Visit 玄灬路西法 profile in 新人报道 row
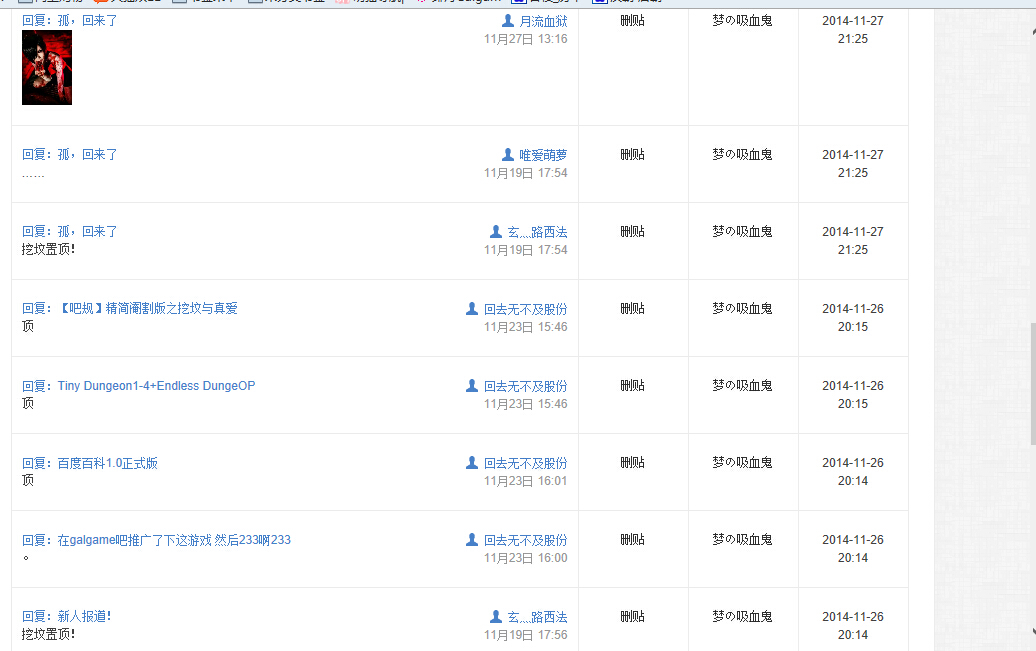1036x651 pixels. click(537, 617)
